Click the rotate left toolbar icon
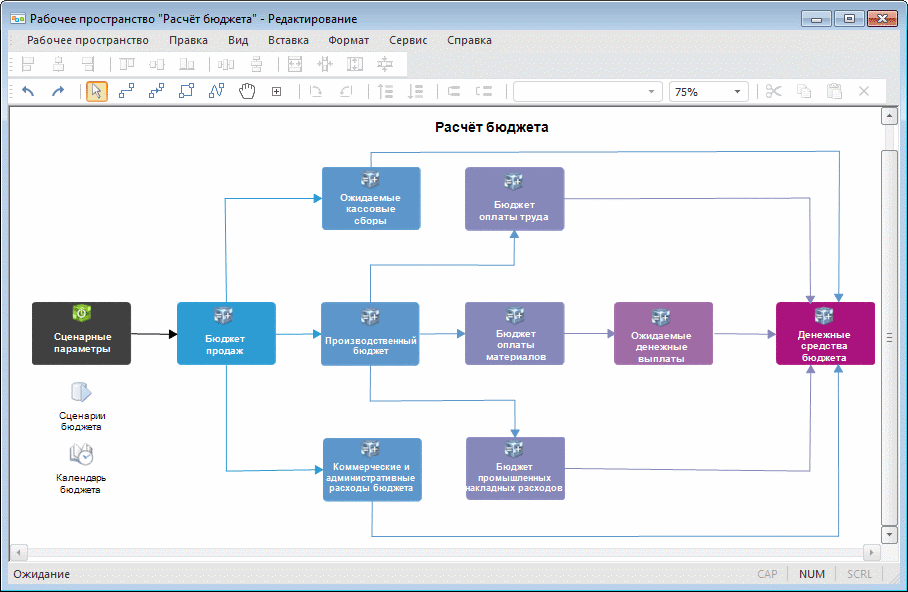The image size is (908, 592). tap(346, 92)
